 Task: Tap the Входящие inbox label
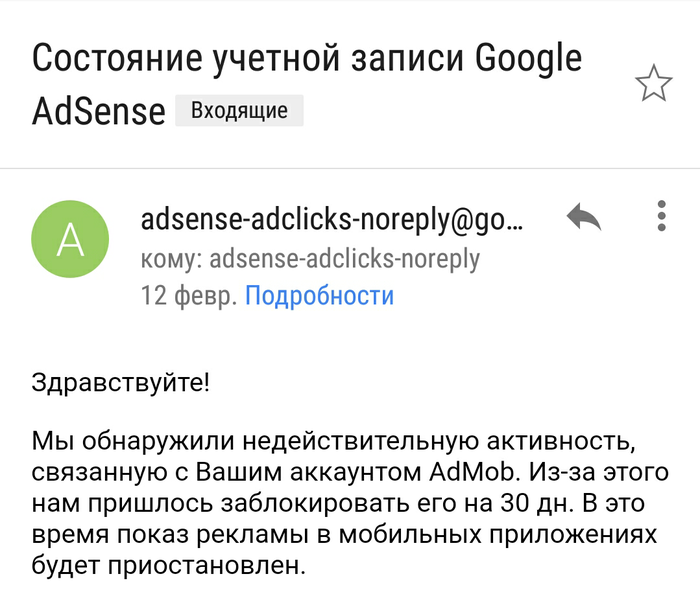tap(239, 110)
